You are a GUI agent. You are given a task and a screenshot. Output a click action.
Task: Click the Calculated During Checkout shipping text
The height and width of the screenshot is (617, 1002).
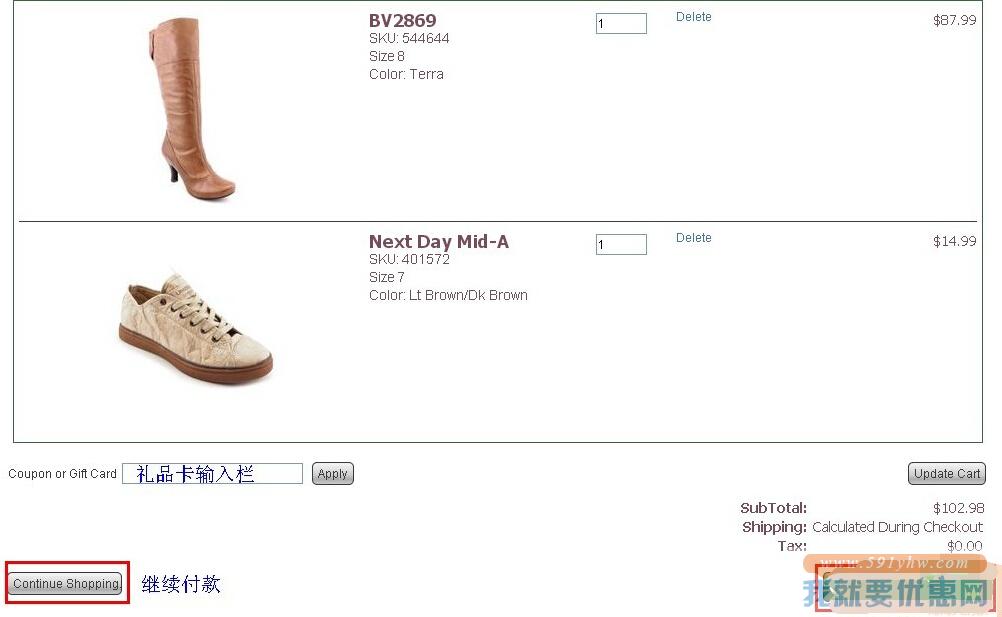click(x=897, y=527)
